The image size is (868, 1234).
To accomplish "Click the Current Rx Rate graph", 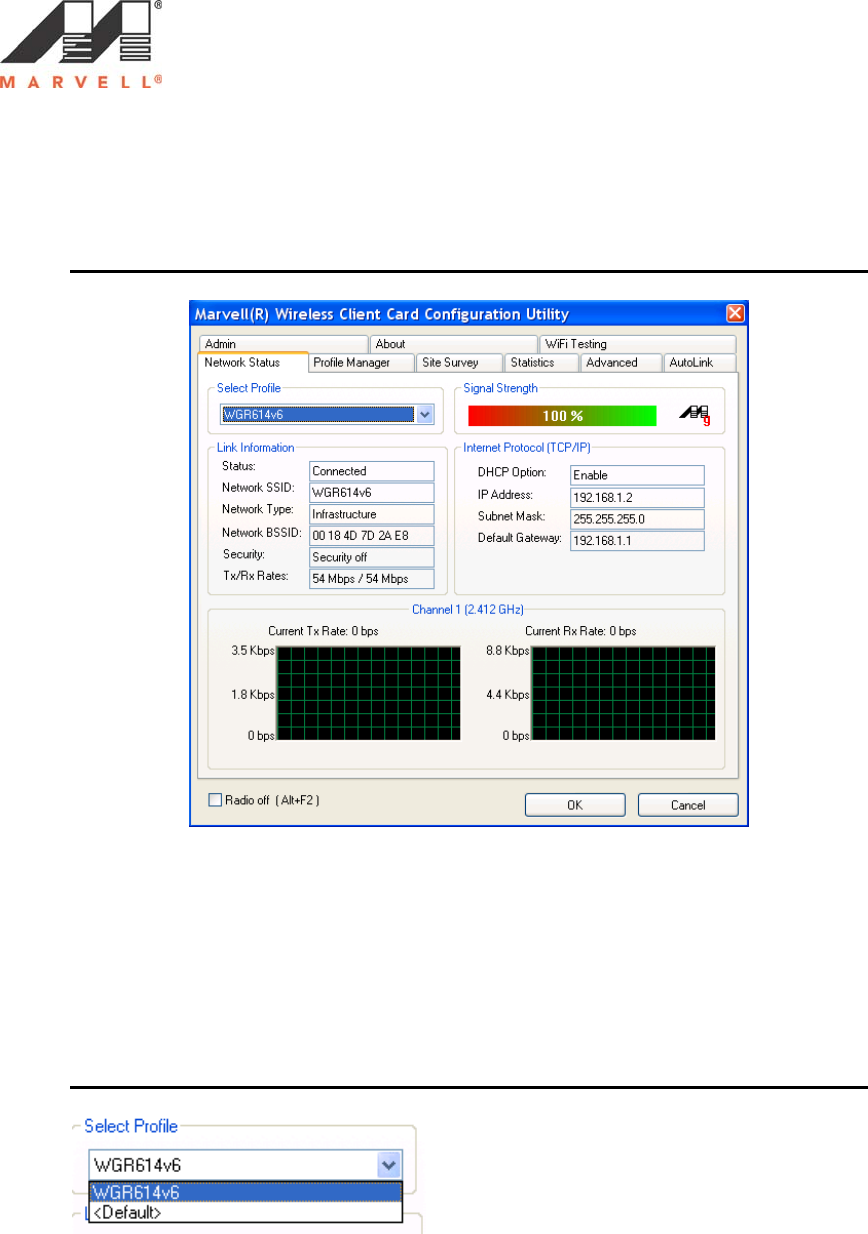I will (x=623, y=693).
